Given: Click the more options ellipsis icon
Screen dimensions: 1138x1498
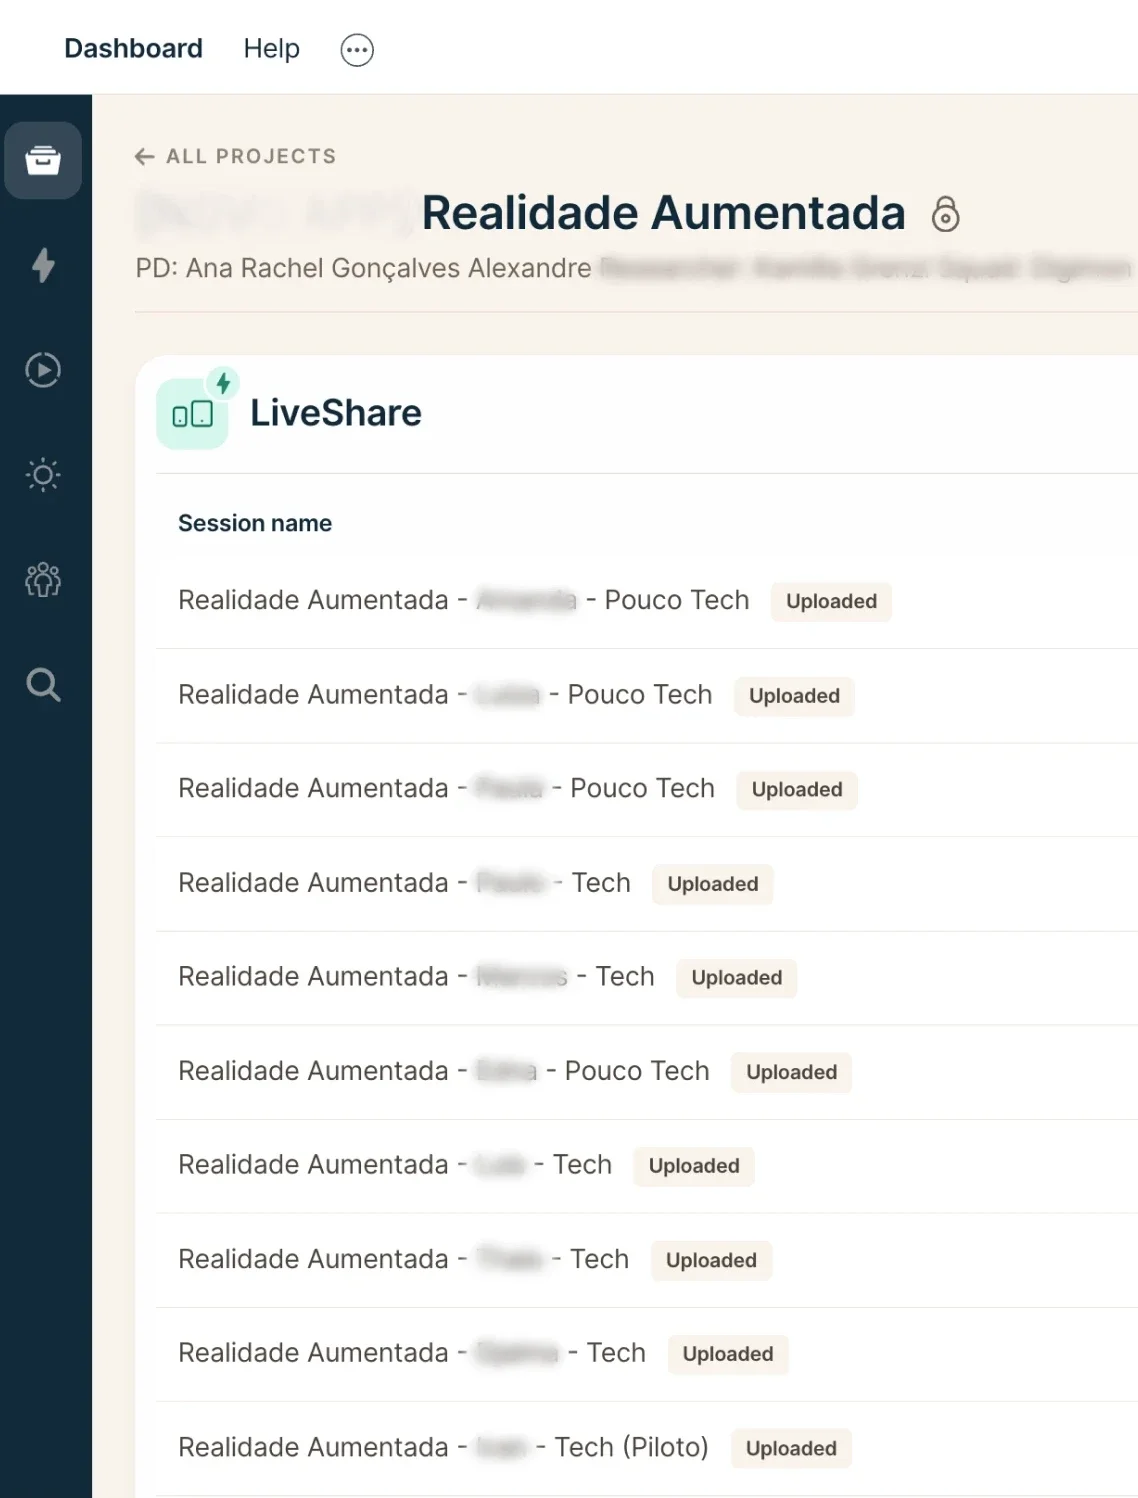Looking at the screenshot, I should coord(357,50).
